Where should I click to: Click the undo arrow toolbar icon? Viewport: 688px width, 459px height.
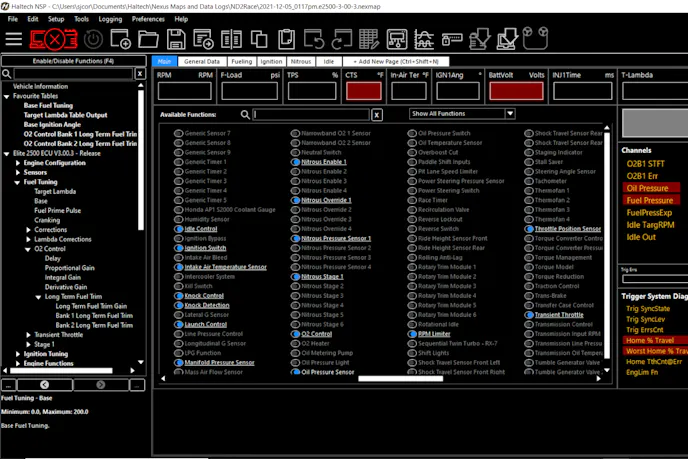(314, 40)
